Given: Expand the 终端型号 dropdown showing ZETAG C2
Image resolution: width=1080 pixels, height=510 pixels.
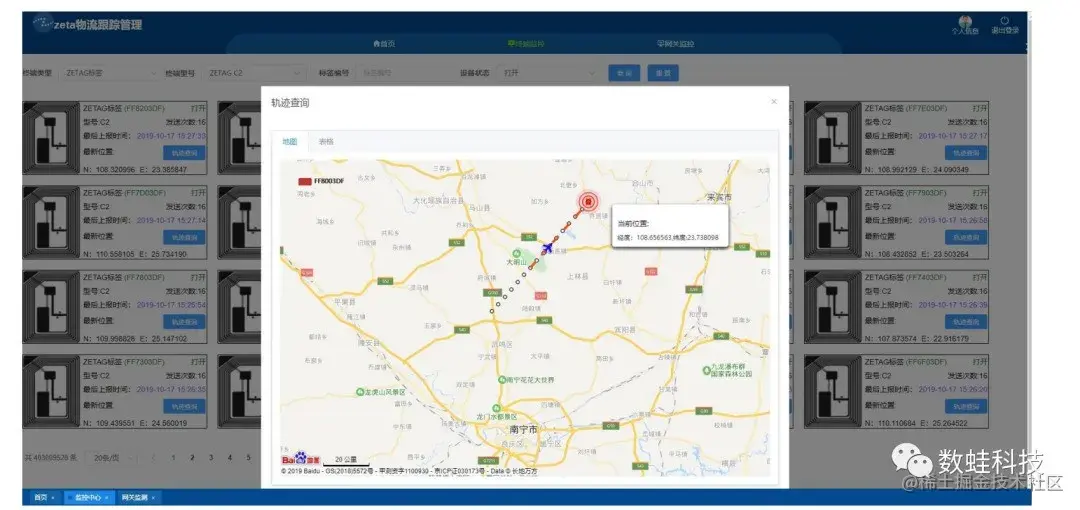Looking at the screenshot, I should pyautogui.click(x=255, y=72).
